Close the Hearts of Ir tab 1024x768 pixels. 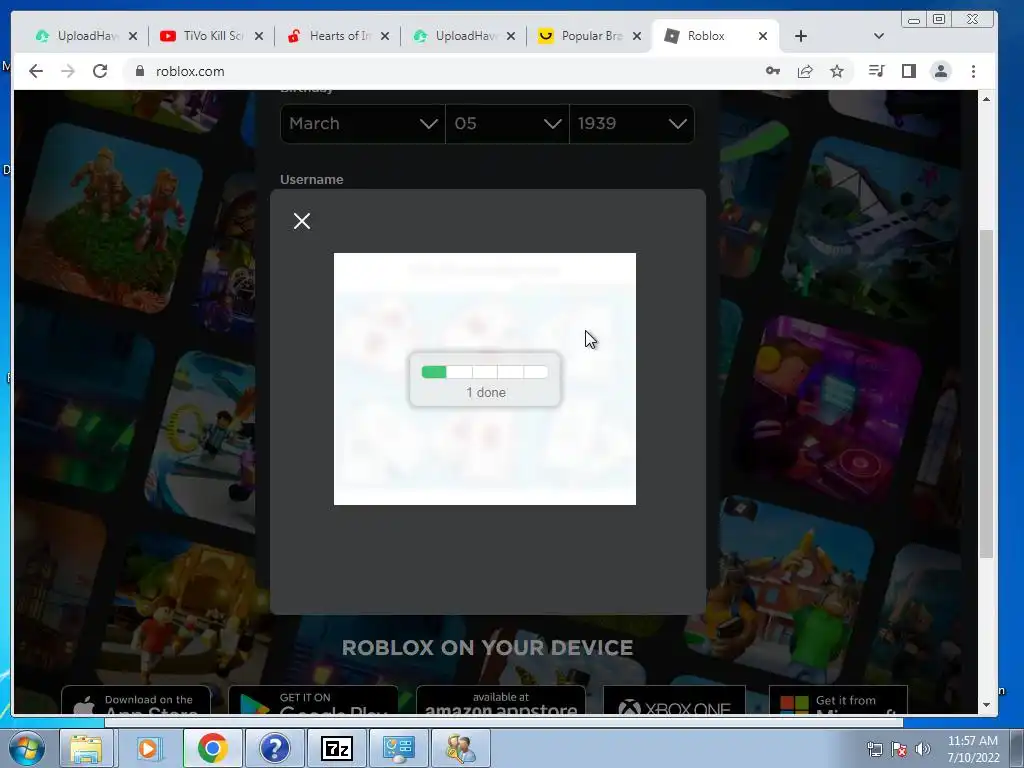[x=385, y=36]
